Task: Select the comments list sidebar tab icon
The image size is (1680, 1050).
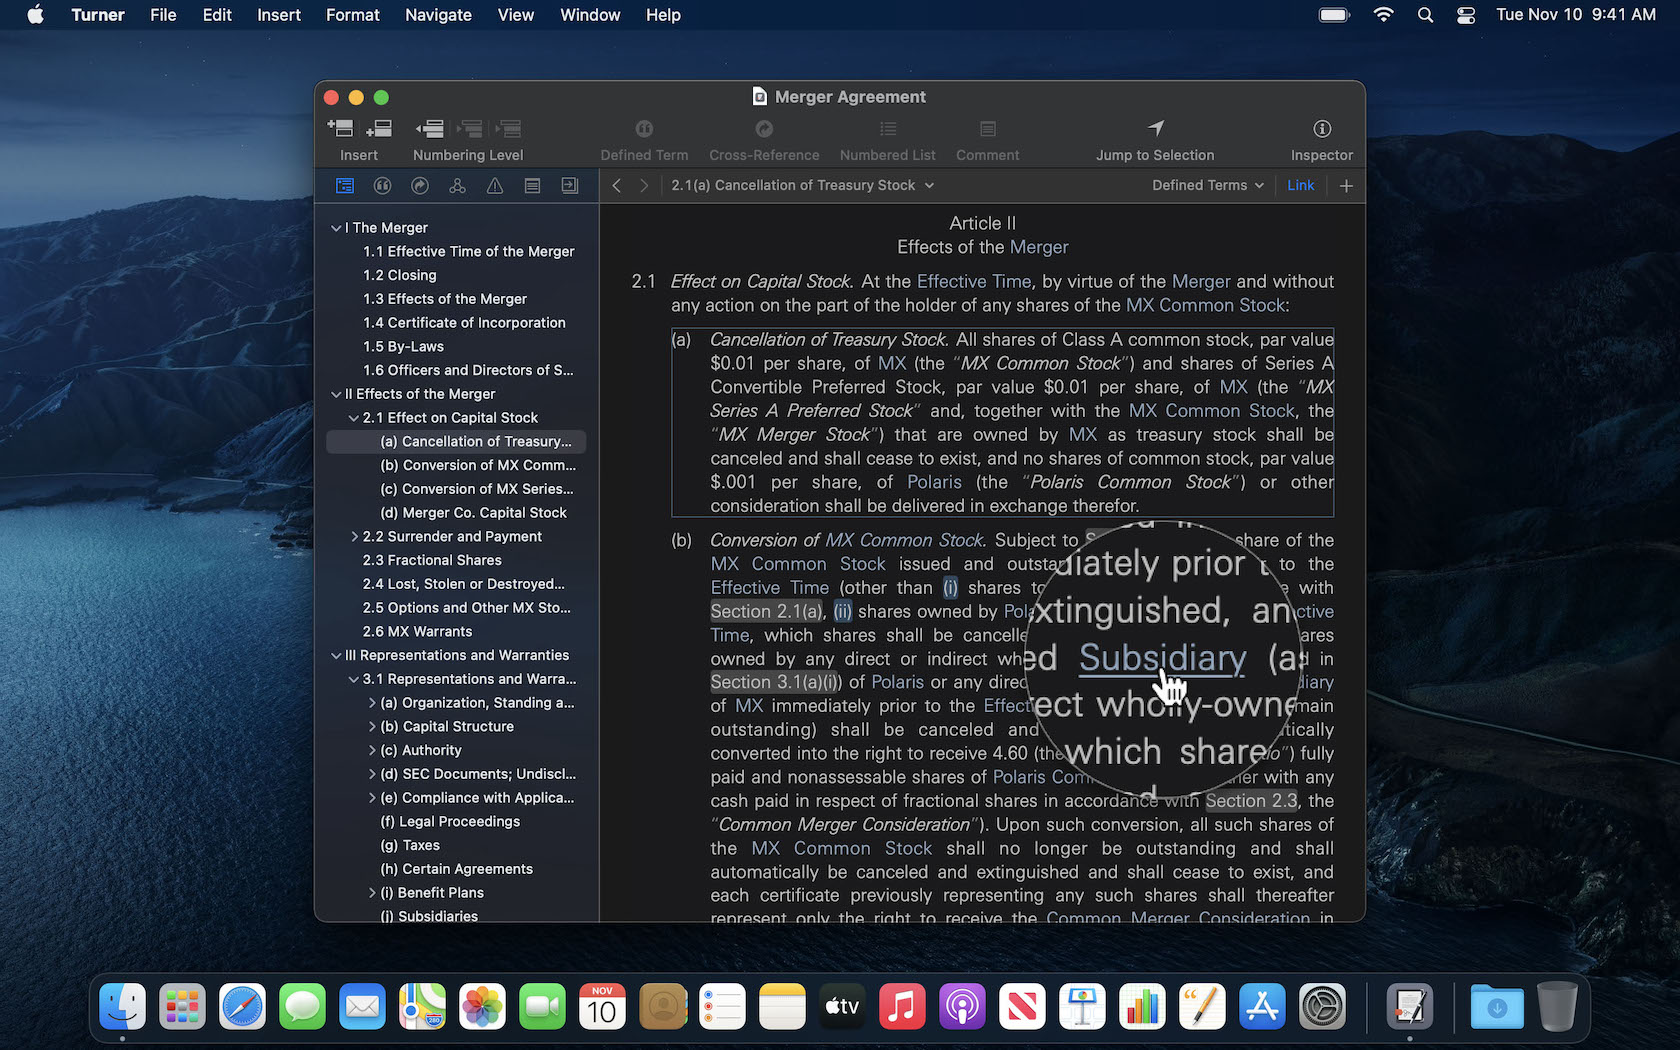Action: point(532,185)
